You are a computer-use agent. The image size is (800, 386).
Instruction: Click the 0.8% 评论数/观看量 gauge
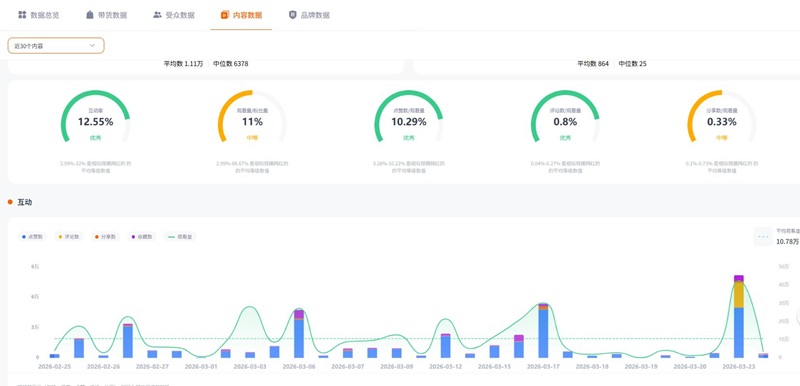coord(565,117)
